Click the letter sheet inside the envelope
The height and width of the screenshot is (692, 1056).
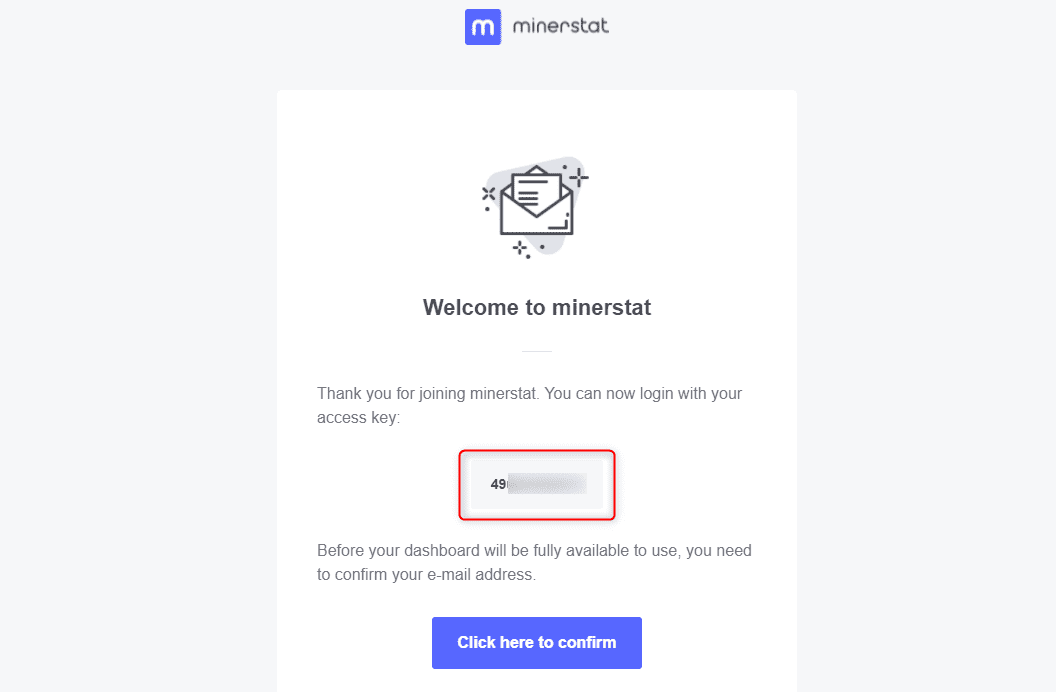tap(536, 191)
